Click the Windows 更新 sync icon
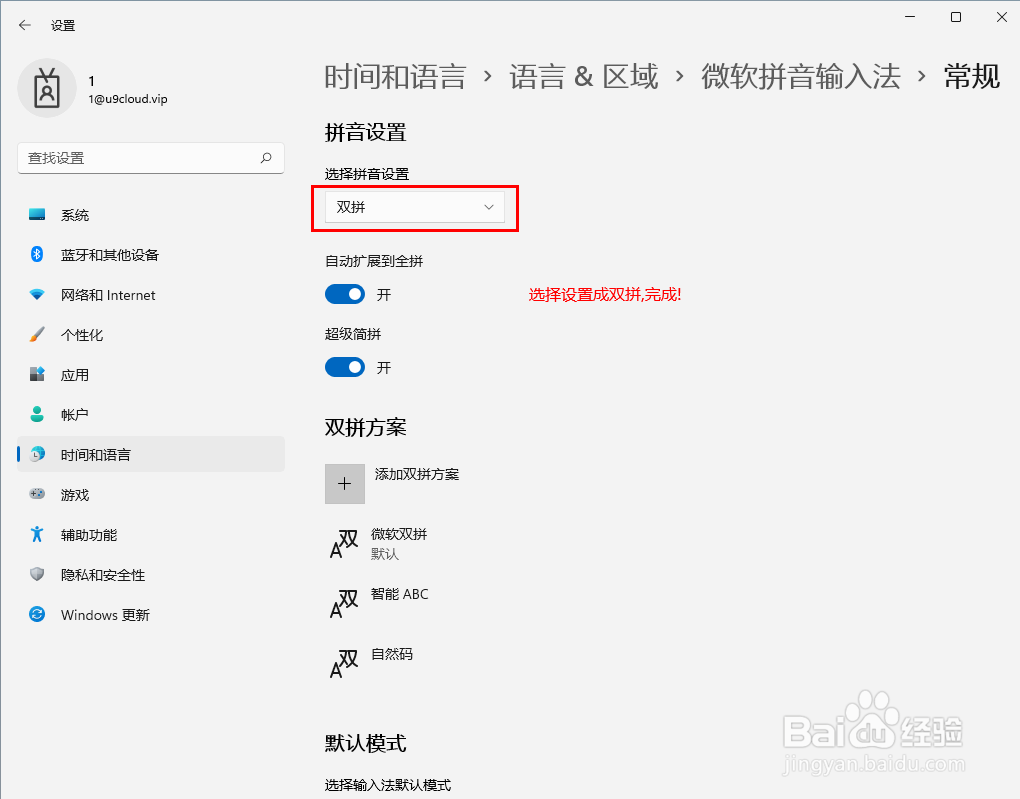 tap(37, 614)
